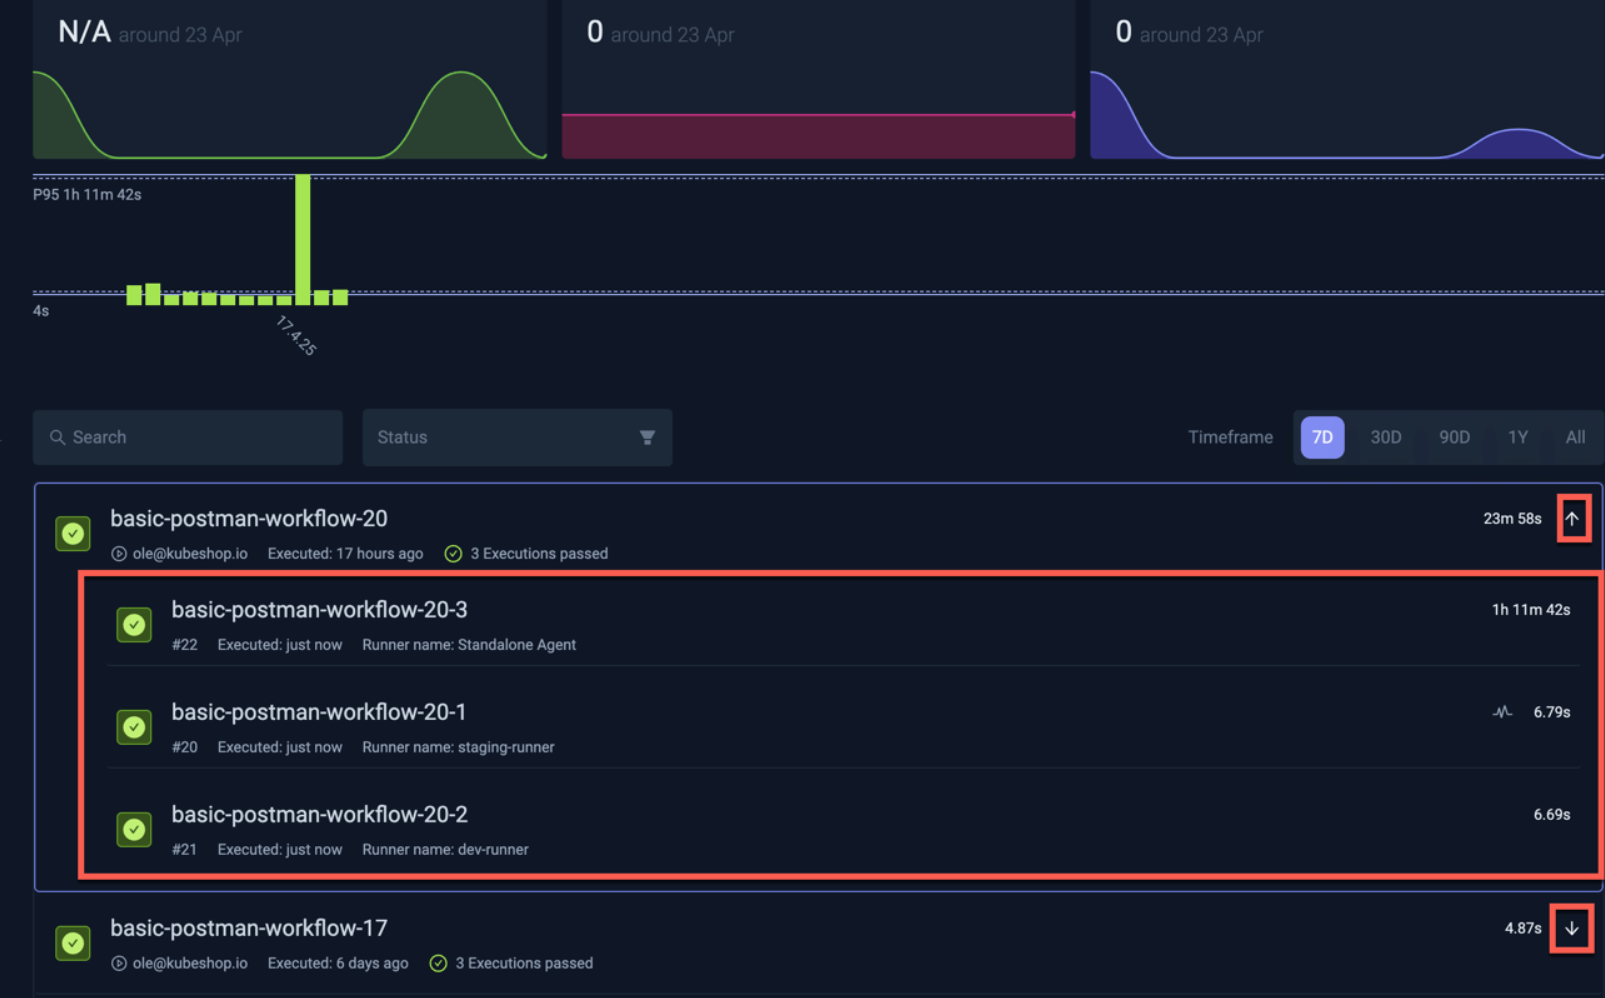The image size is (1605, 998).
Task: Click the pulse icon beside 6.79s duration
Action: point(1502,712)
